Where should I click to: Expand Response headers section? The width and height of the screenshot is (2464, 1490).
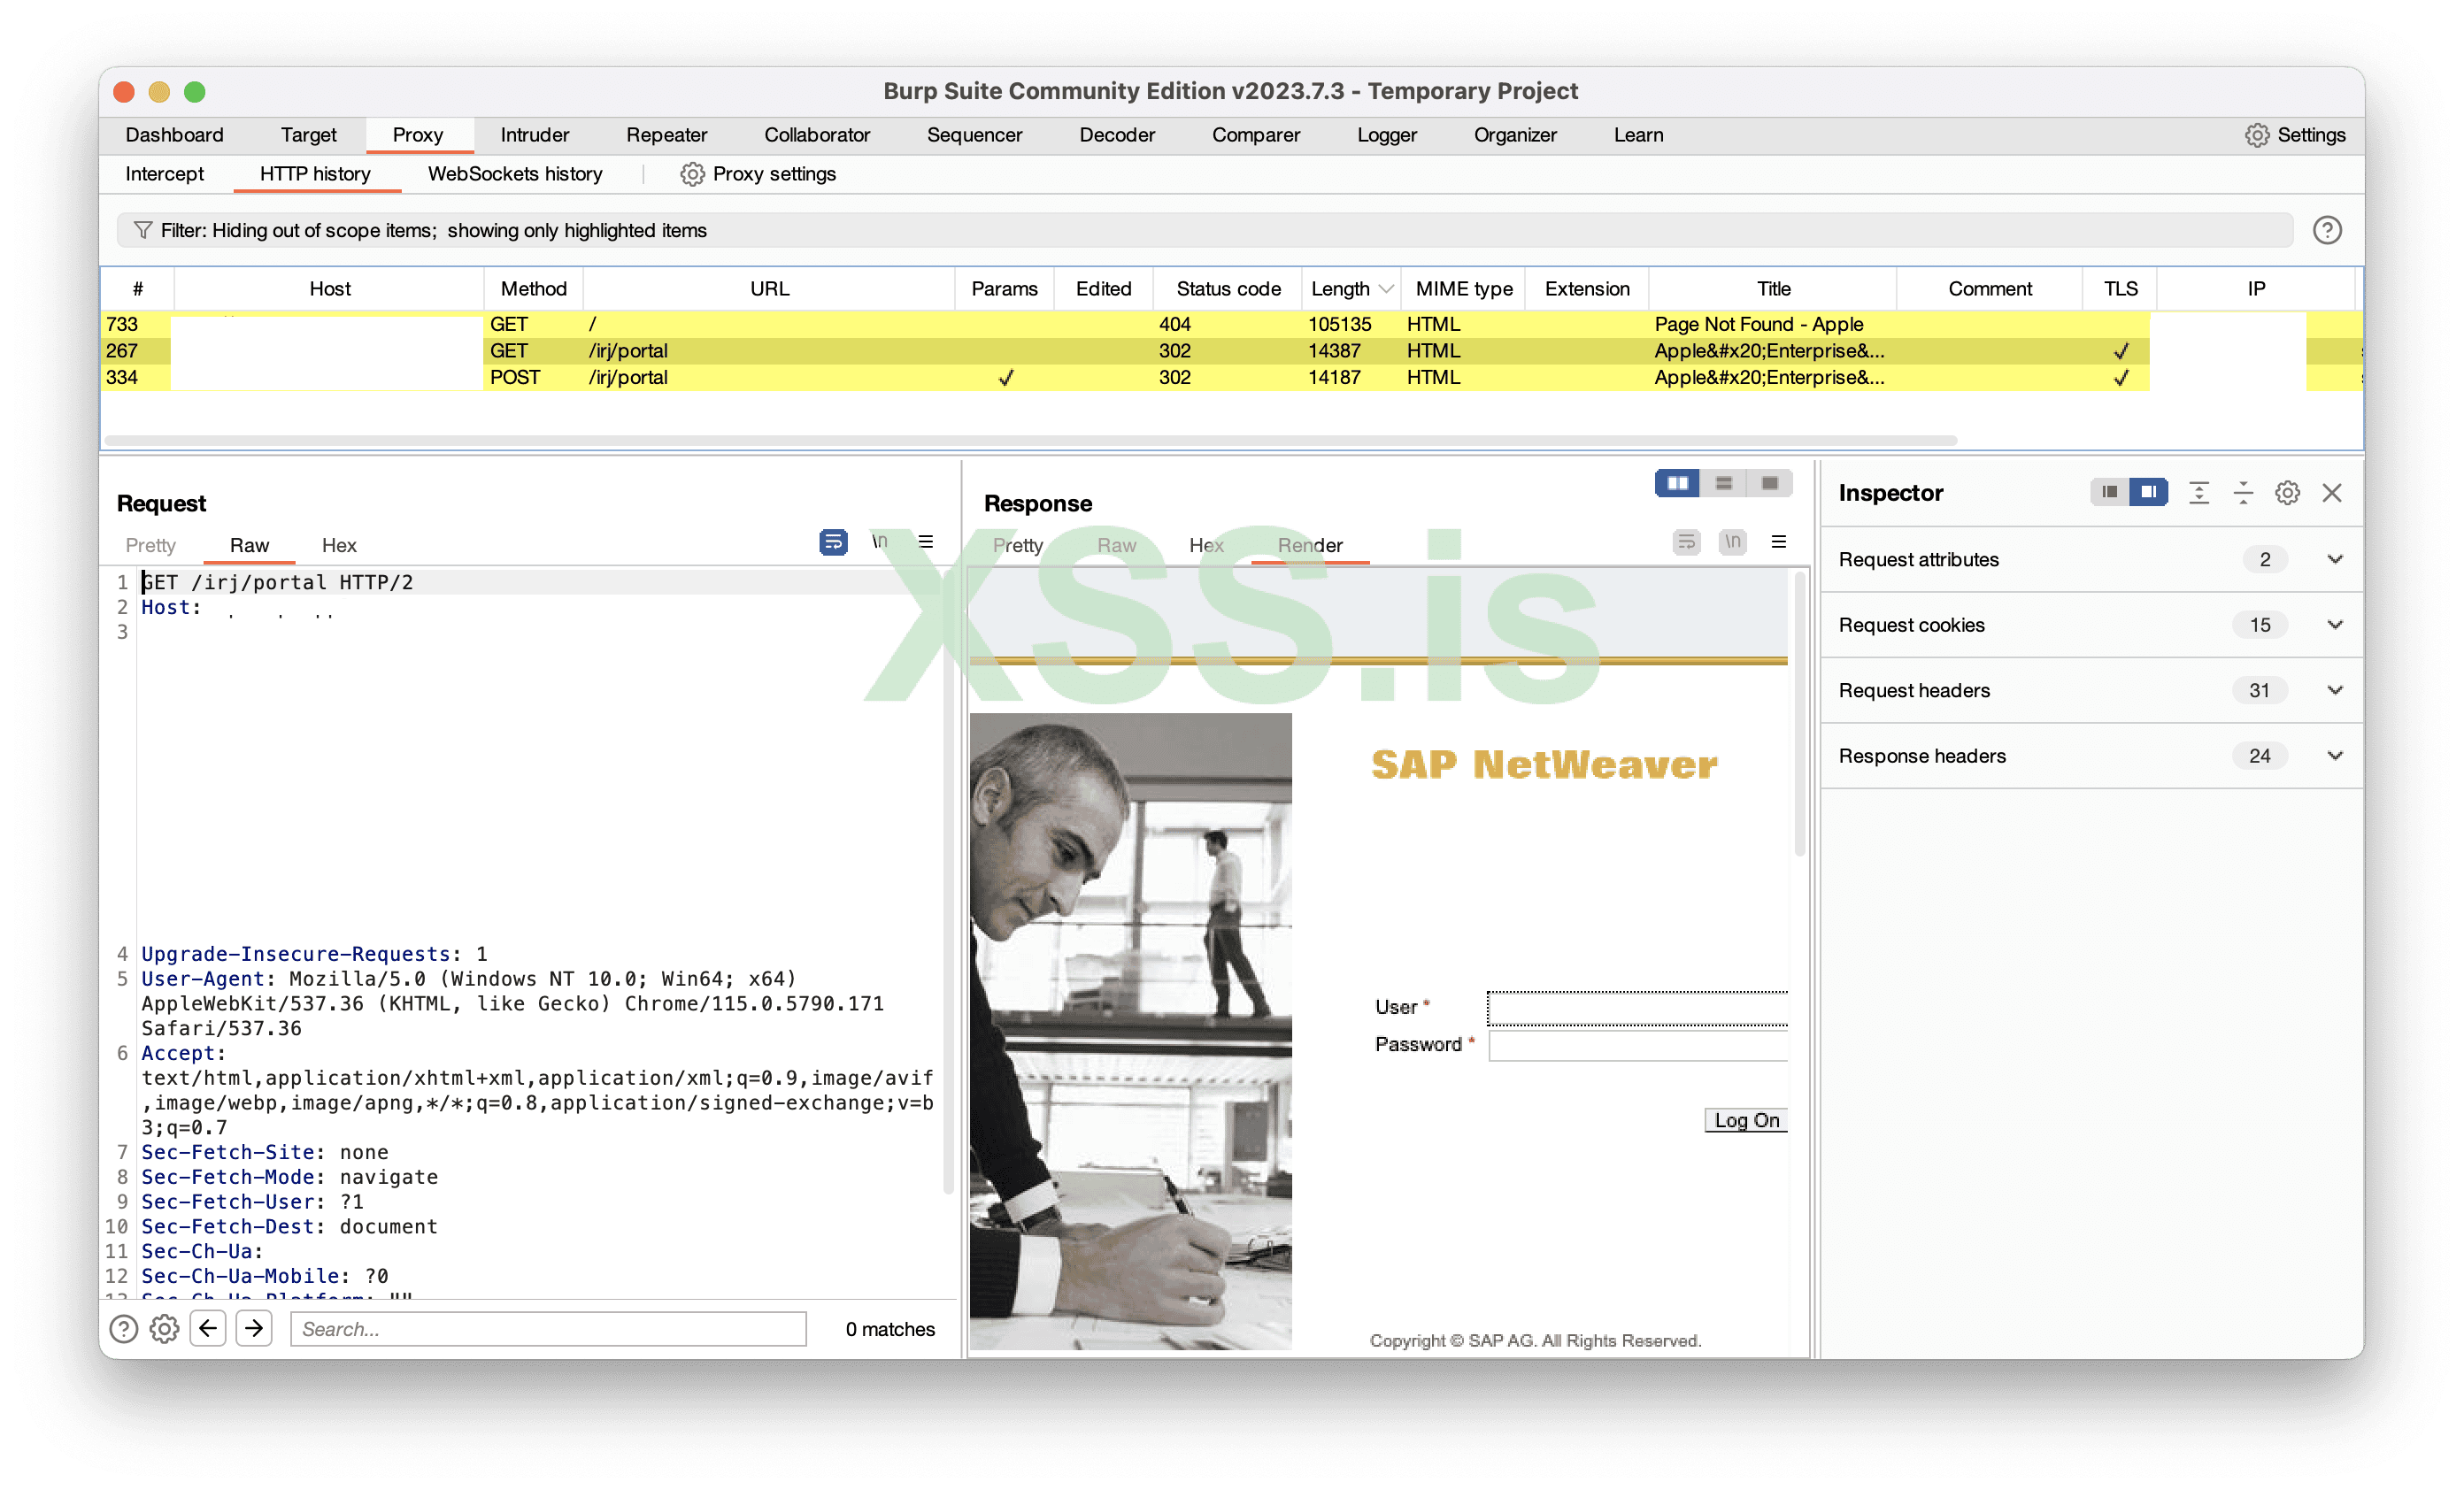pyautogui.click(x=2334, y=756)
